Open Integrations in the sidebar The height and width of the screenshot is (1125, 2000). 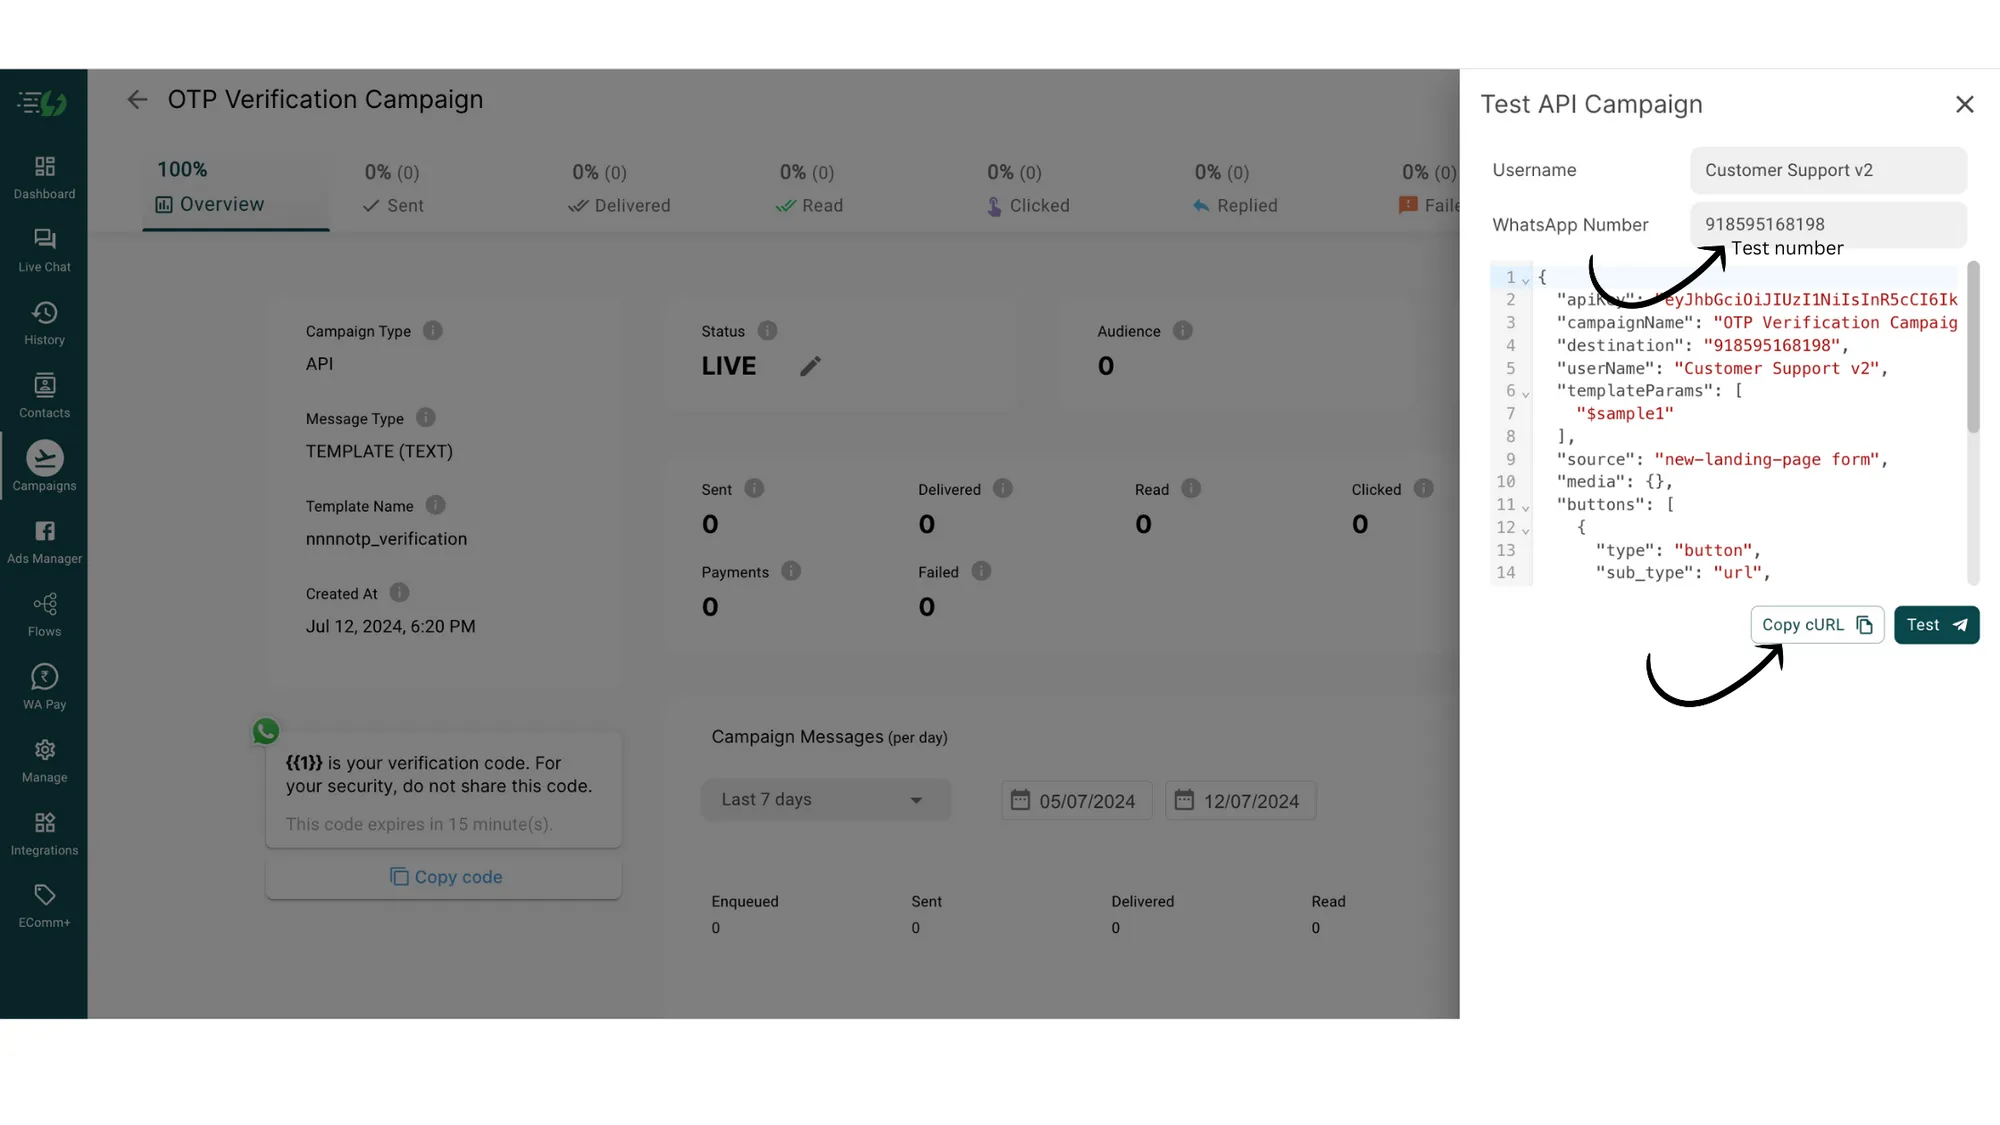44,834
